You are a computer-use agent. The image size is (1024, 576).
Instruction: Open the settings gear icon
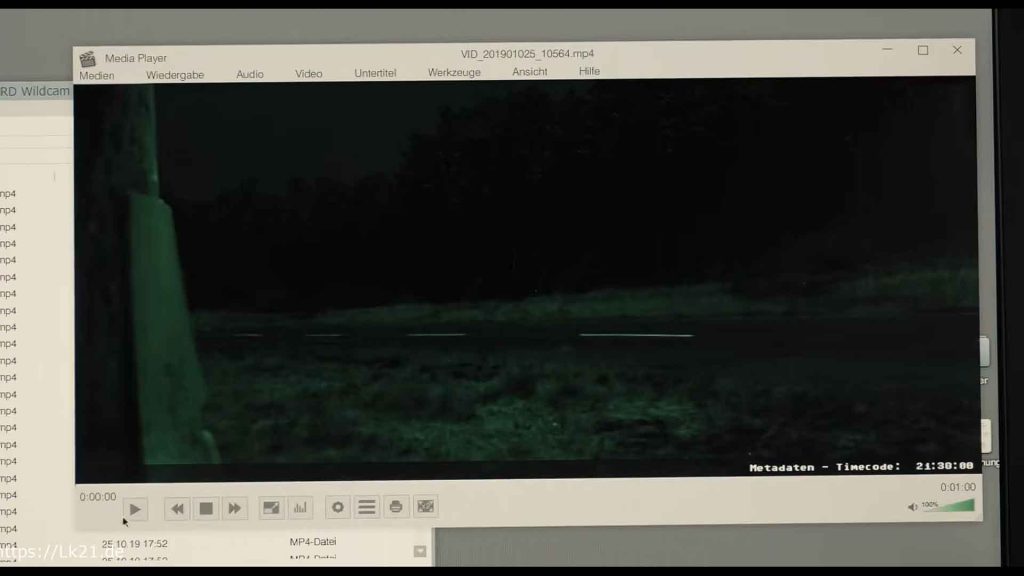click(338, 507)
